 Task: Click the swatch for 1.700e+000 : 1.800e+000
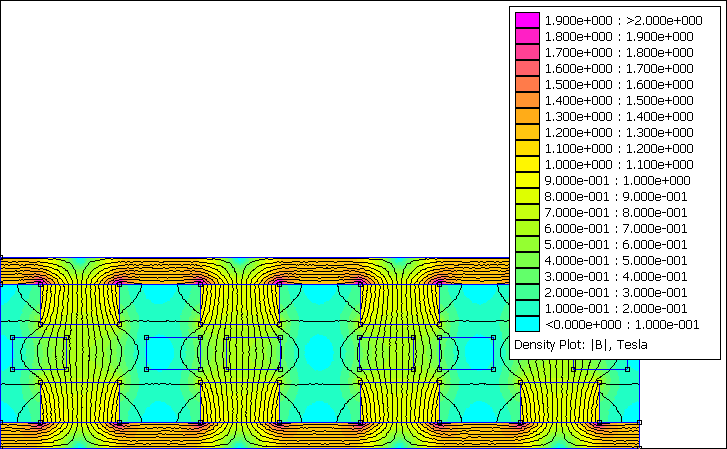pos(527,52)
